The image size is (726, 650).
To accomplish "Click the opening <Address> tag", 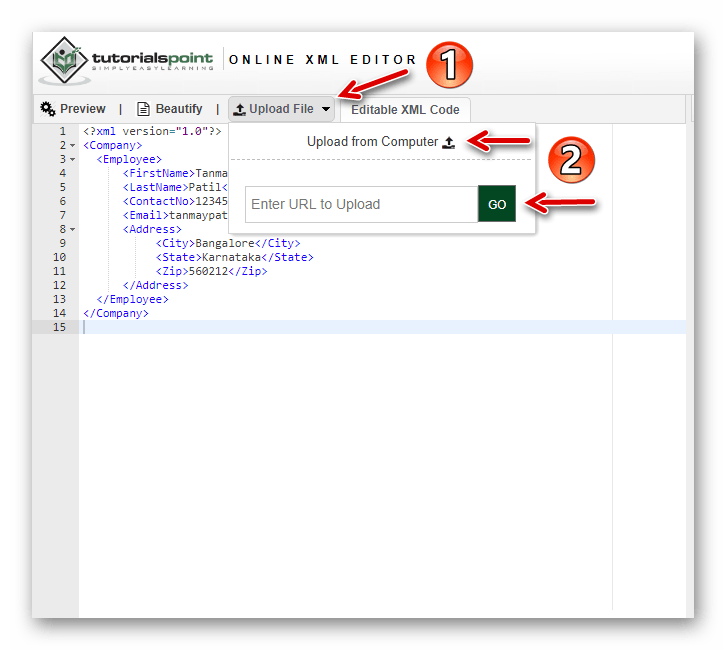I will [x=152, y=229].
